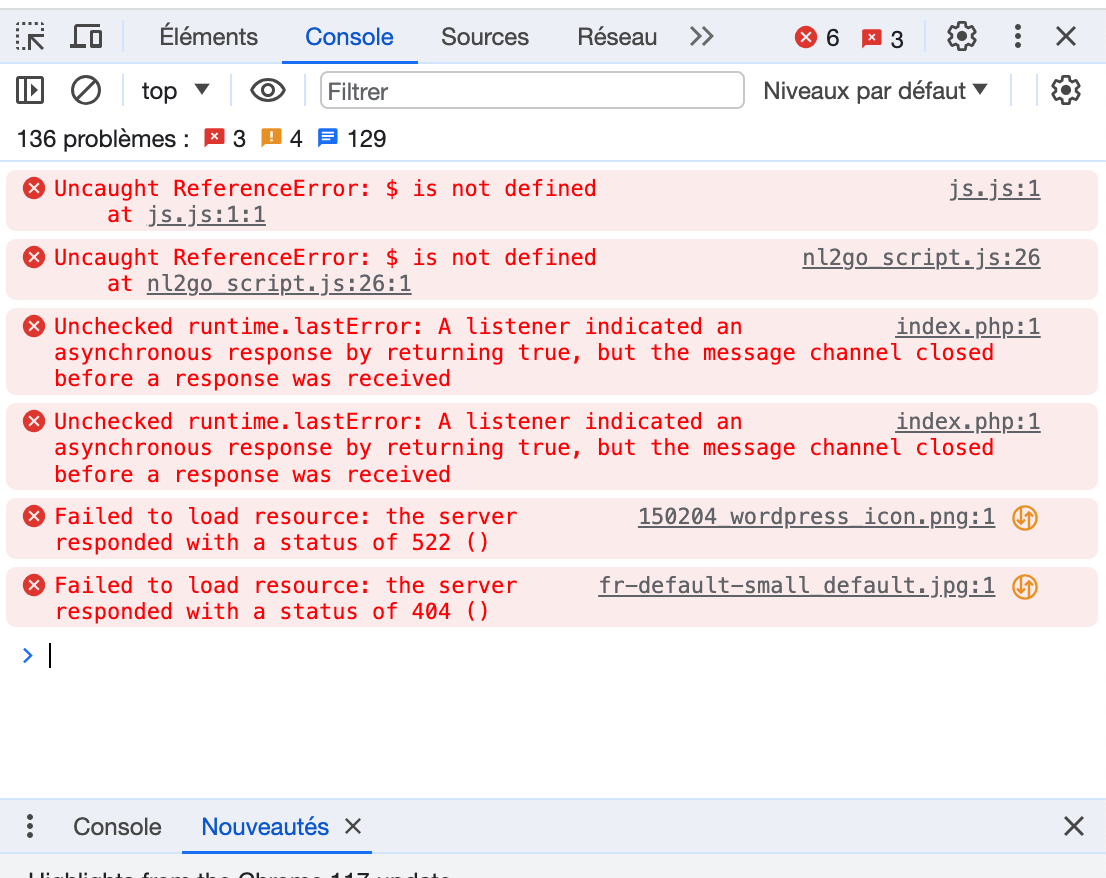Click error icon of nl2go_script ReferenceError
The width and height of the screenshot is (1106, 878).
(33, 257)
